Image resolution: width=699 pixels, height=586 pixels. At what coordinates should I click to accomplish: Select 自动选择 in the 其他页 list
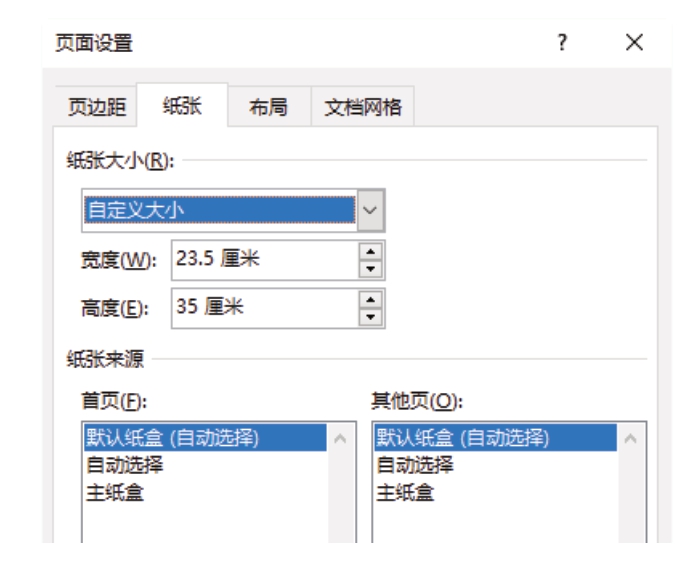[415, 465]
